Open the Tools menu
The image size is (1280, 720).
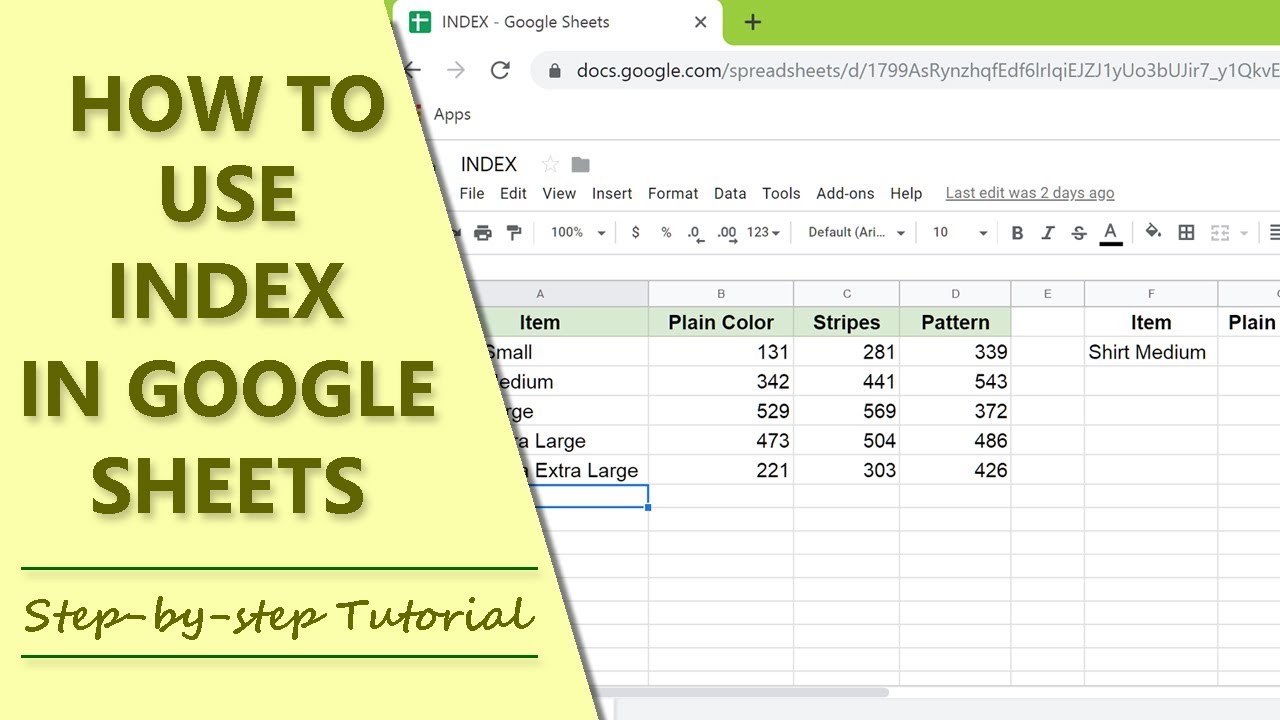pos(781,193)
